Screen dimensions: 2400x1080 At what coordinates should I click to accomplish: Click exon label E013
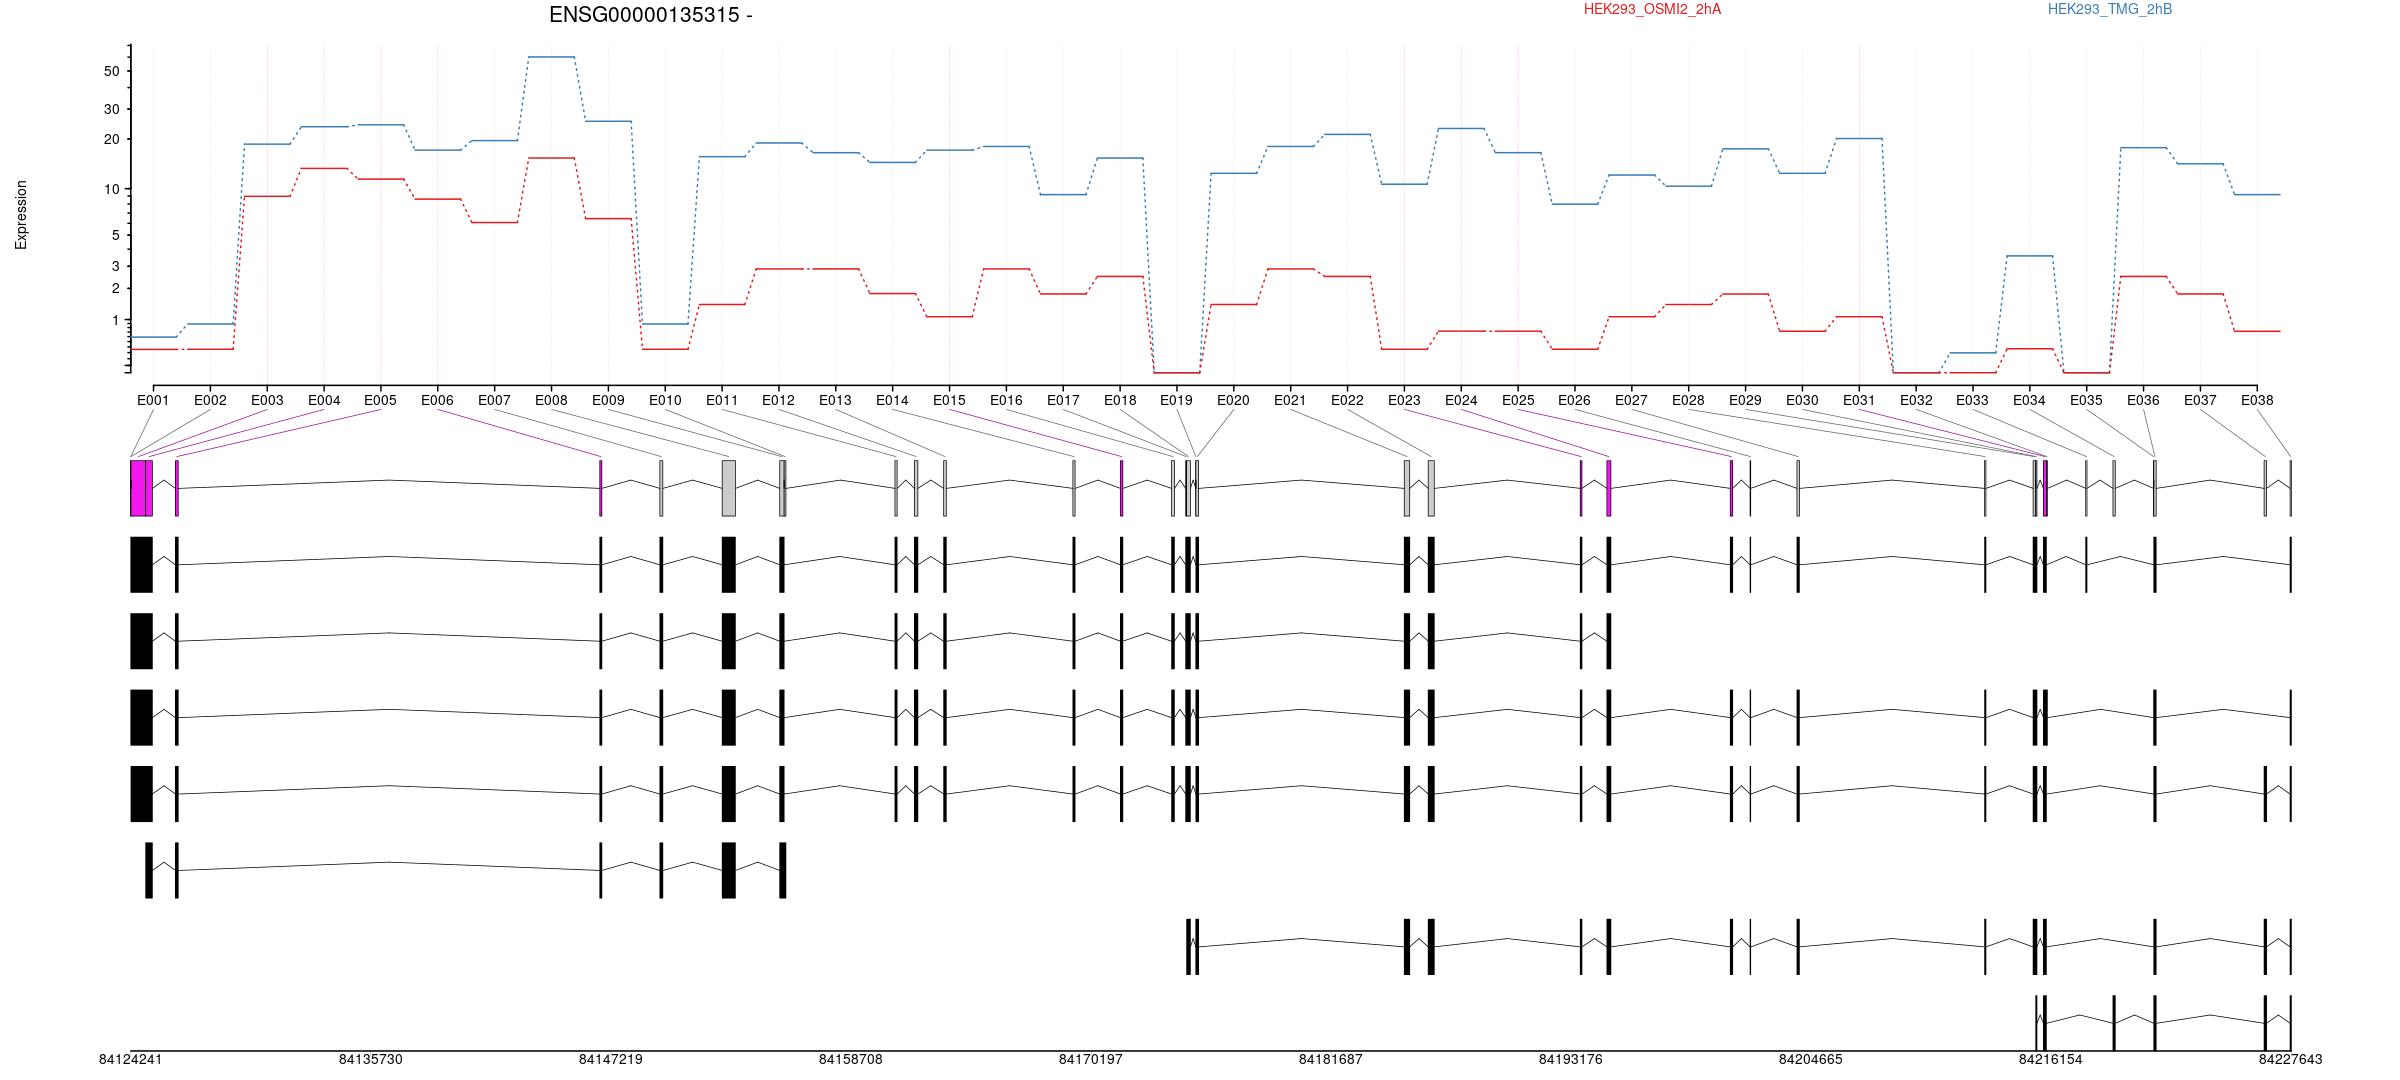pos(835,400)
